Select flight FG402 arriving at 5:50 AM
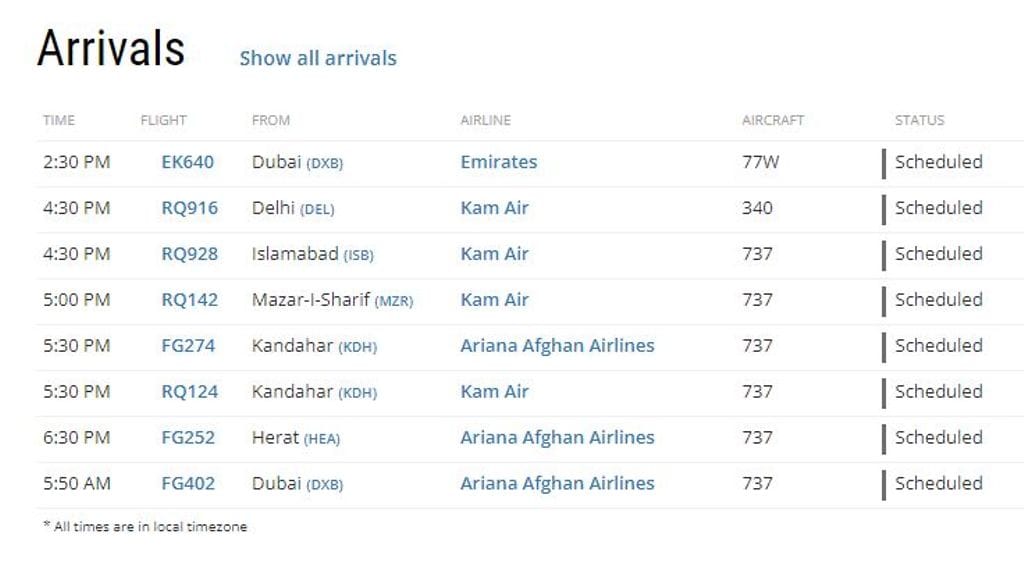Viewport: 1024px width, 576px height. [x=186, y=483]
